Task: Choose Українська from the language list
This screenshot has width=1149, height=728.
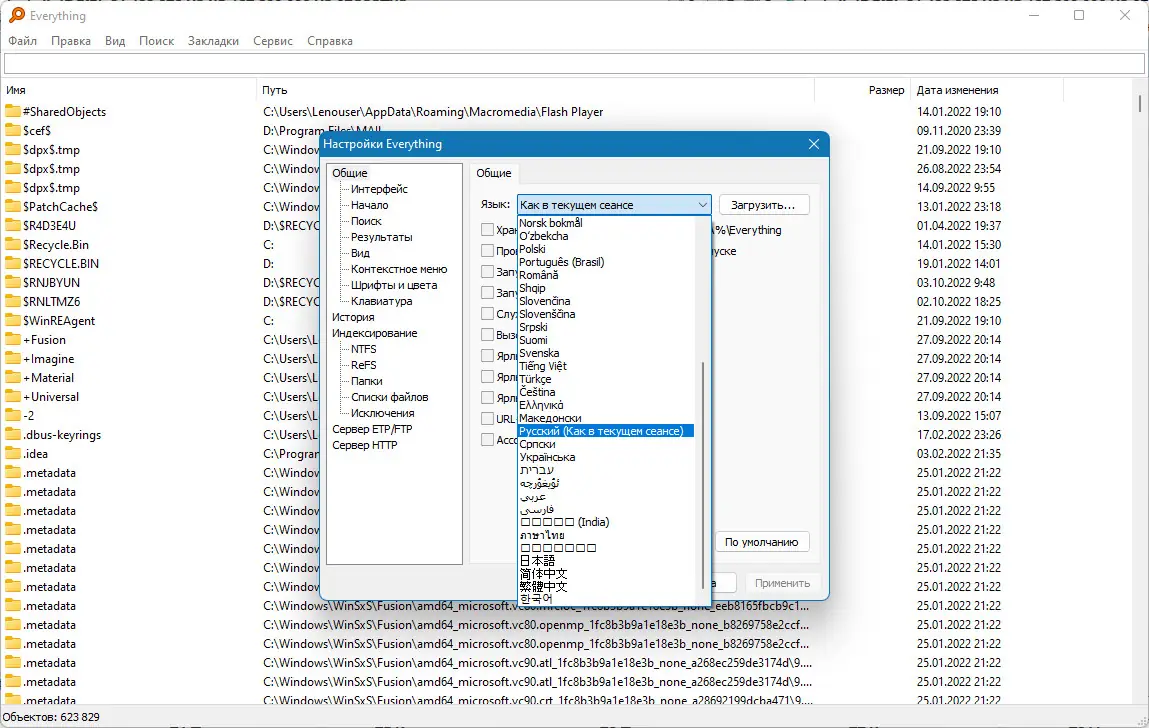Action: tap(547, 457)
